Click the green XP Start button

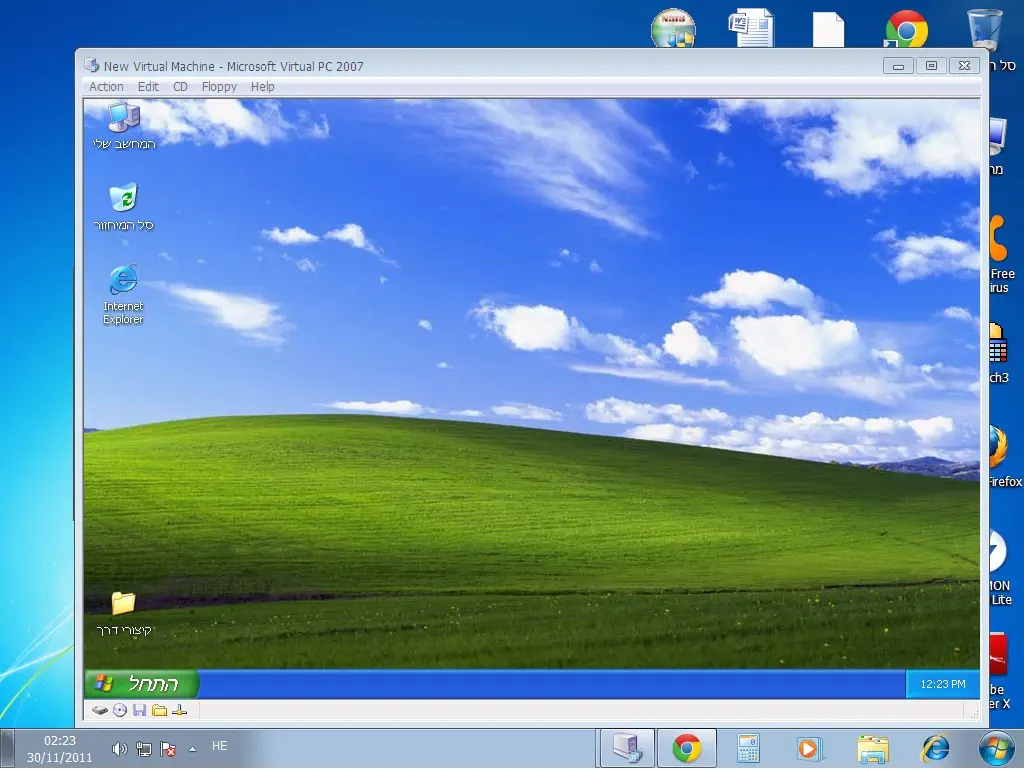click(141, 684)
